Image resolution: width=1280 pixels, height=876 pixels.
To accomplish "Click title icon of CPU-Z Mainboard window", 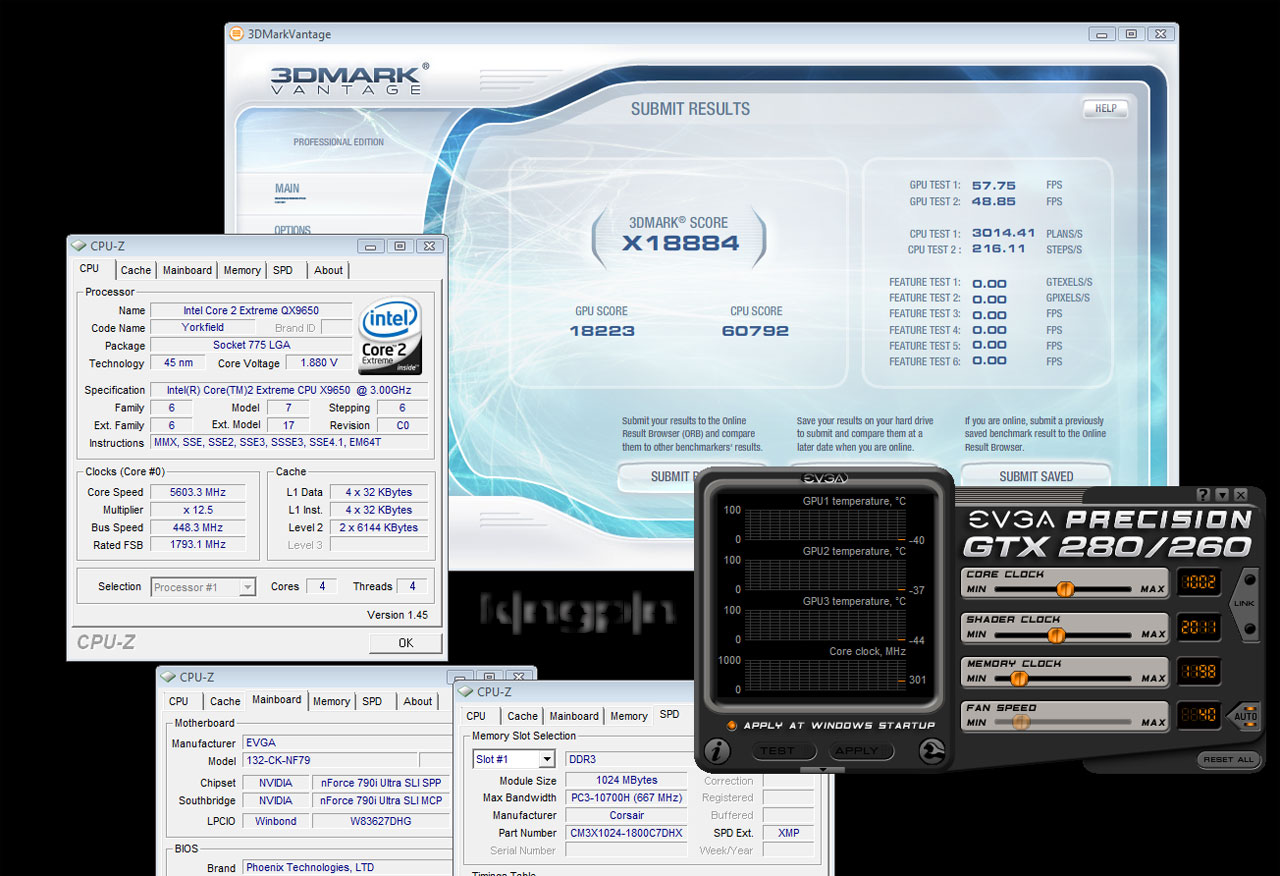I will [168, 677].
